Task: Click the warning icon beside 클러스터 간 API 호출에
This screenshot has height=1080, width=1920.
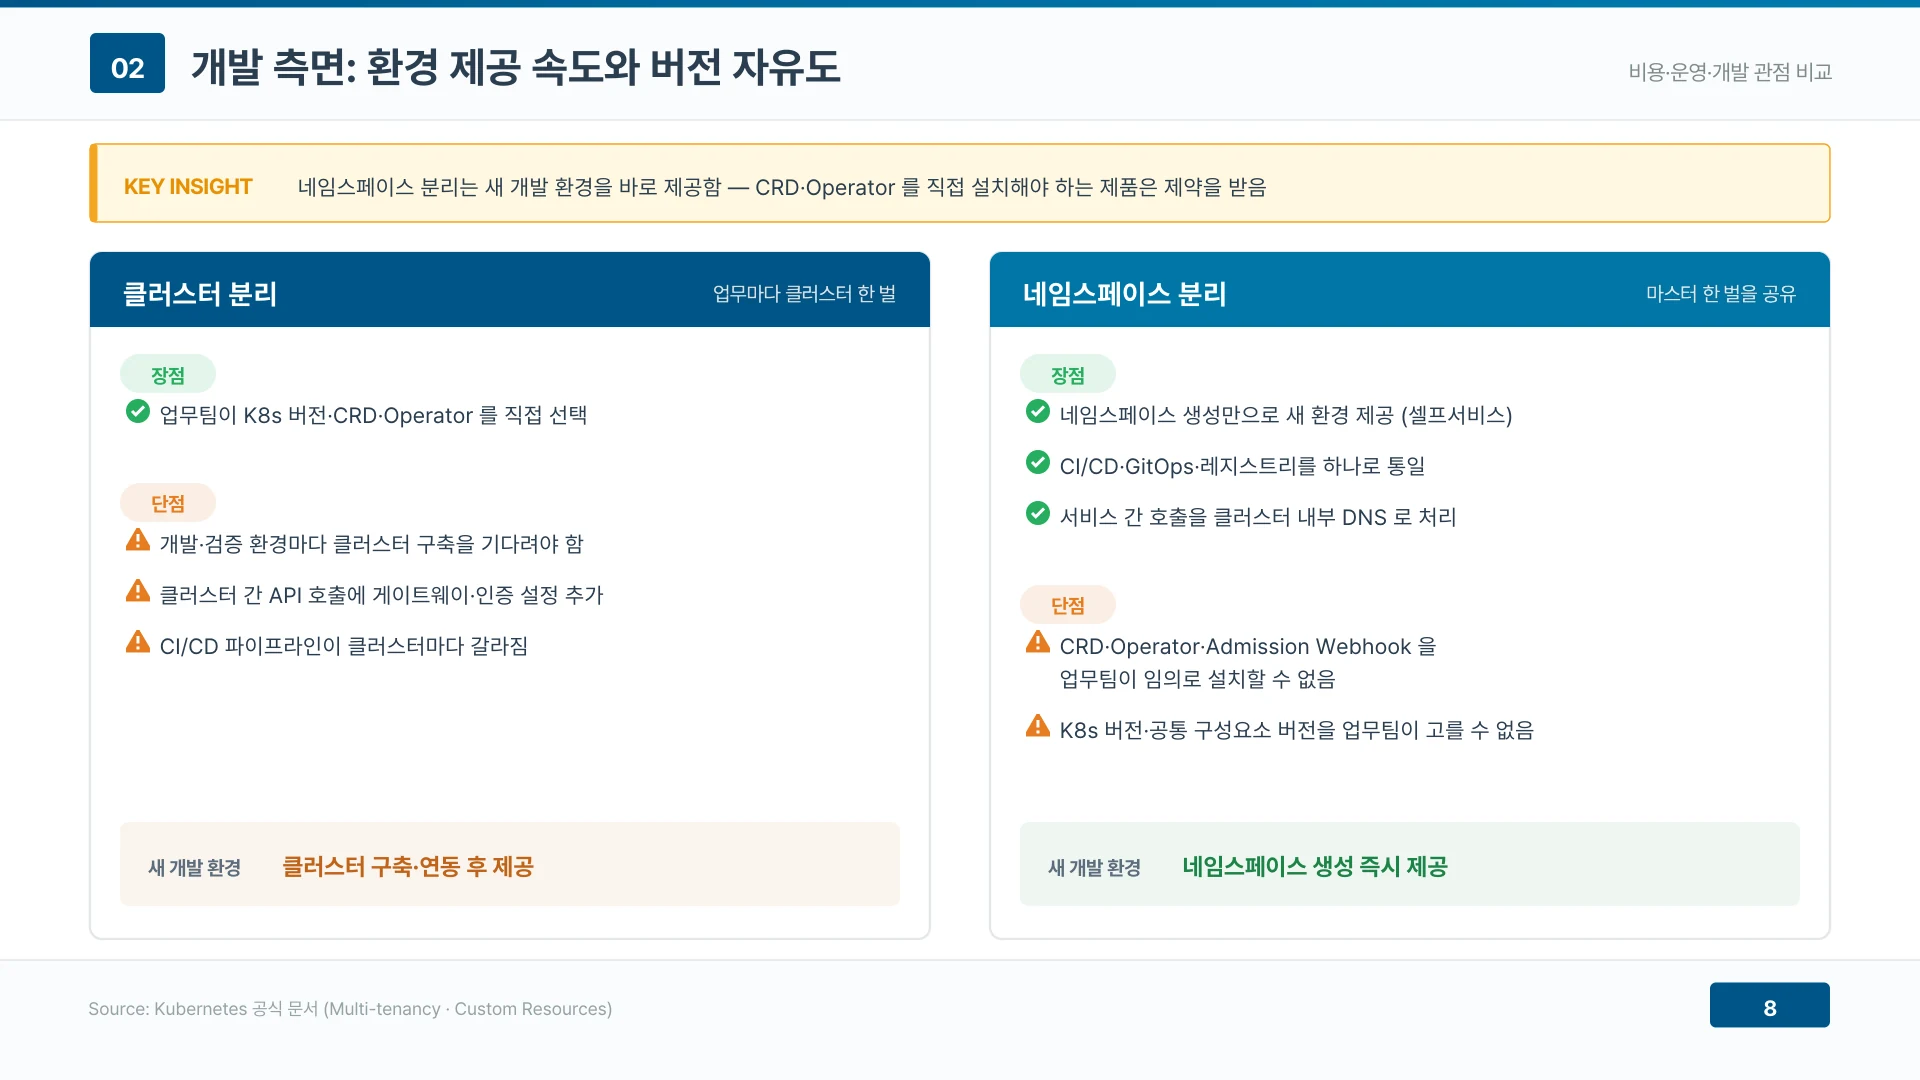Action: (x=138, y=592)
